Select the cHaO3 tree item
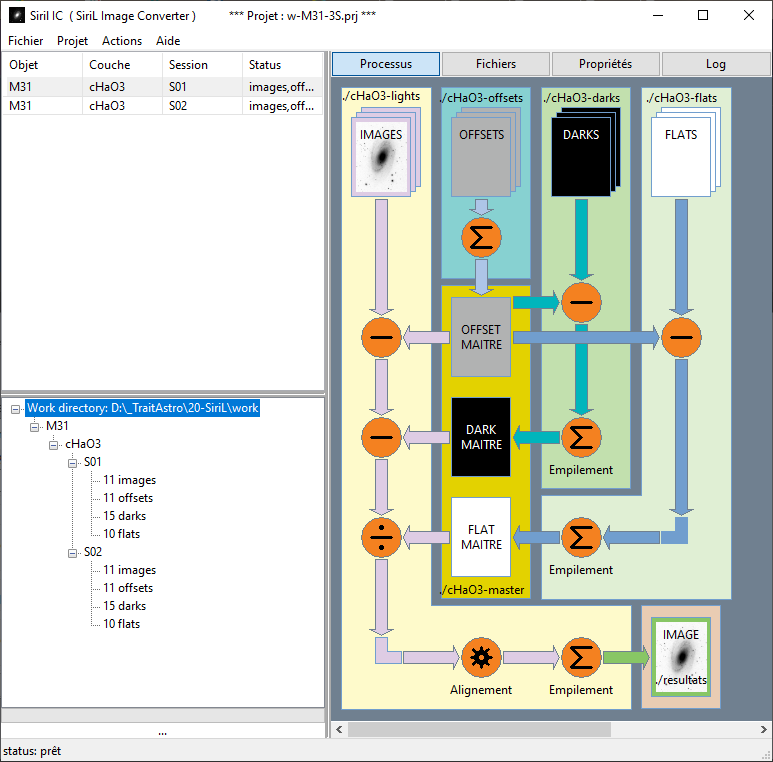This screenshot has width=773, height=762. tap(83, 444)
